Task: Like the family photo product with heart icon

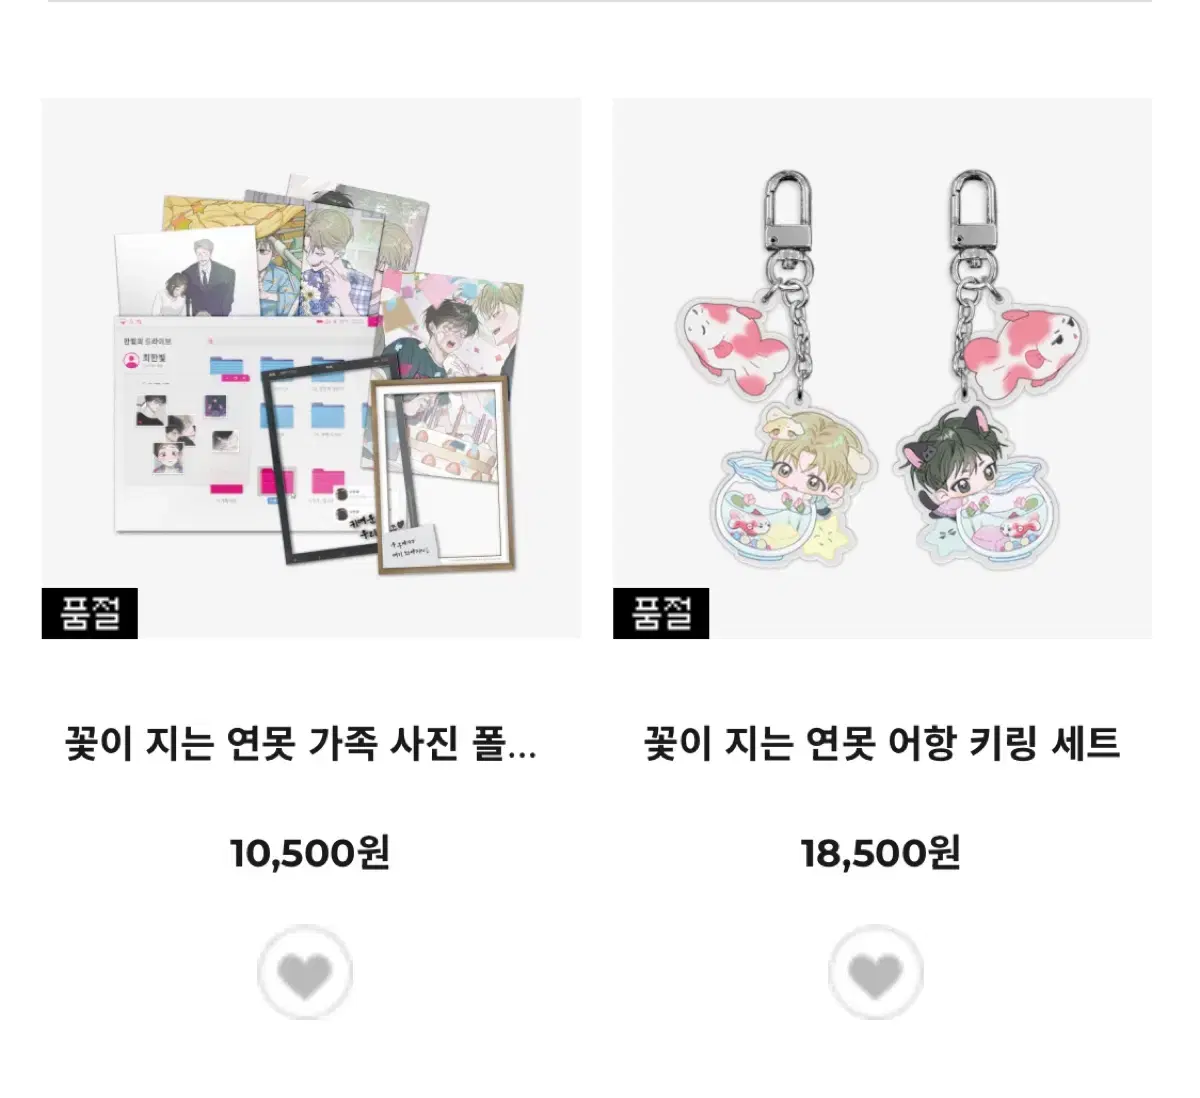Action: click(x=305, y=972)
